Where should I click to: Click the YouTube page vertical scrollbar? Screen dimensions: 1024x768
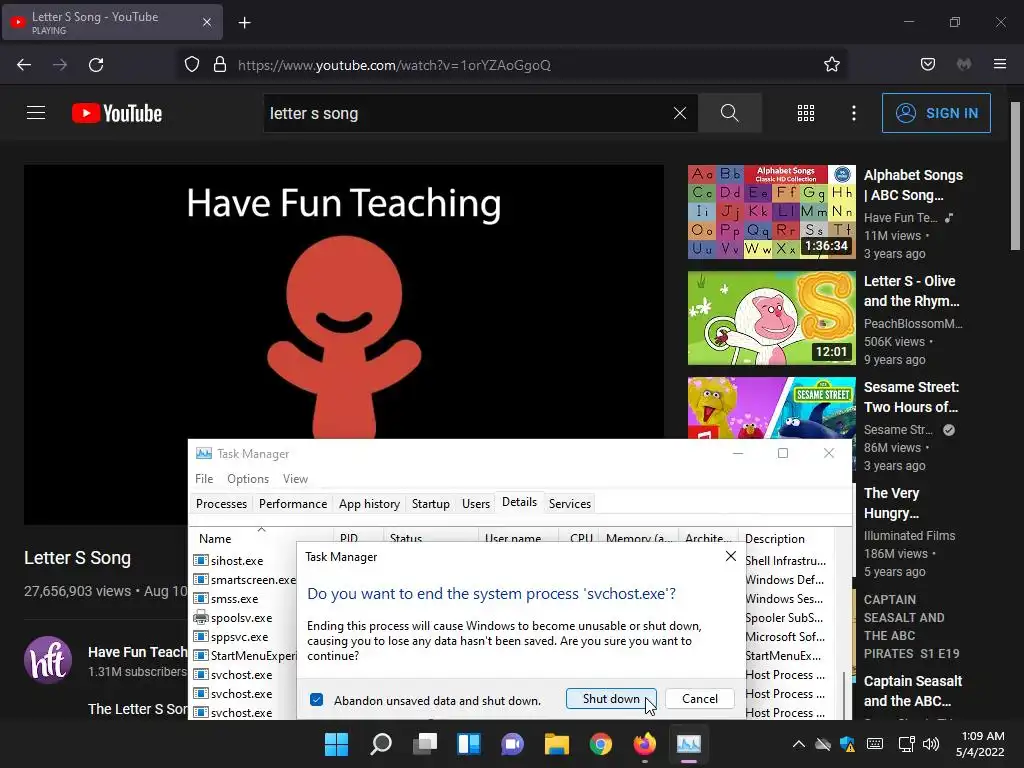(x=1016, y=175)
